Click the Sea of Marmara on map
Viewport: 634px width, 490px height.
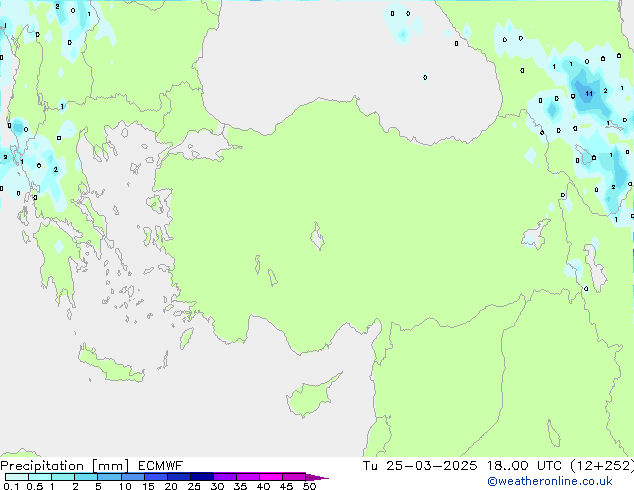coord(204,148)
